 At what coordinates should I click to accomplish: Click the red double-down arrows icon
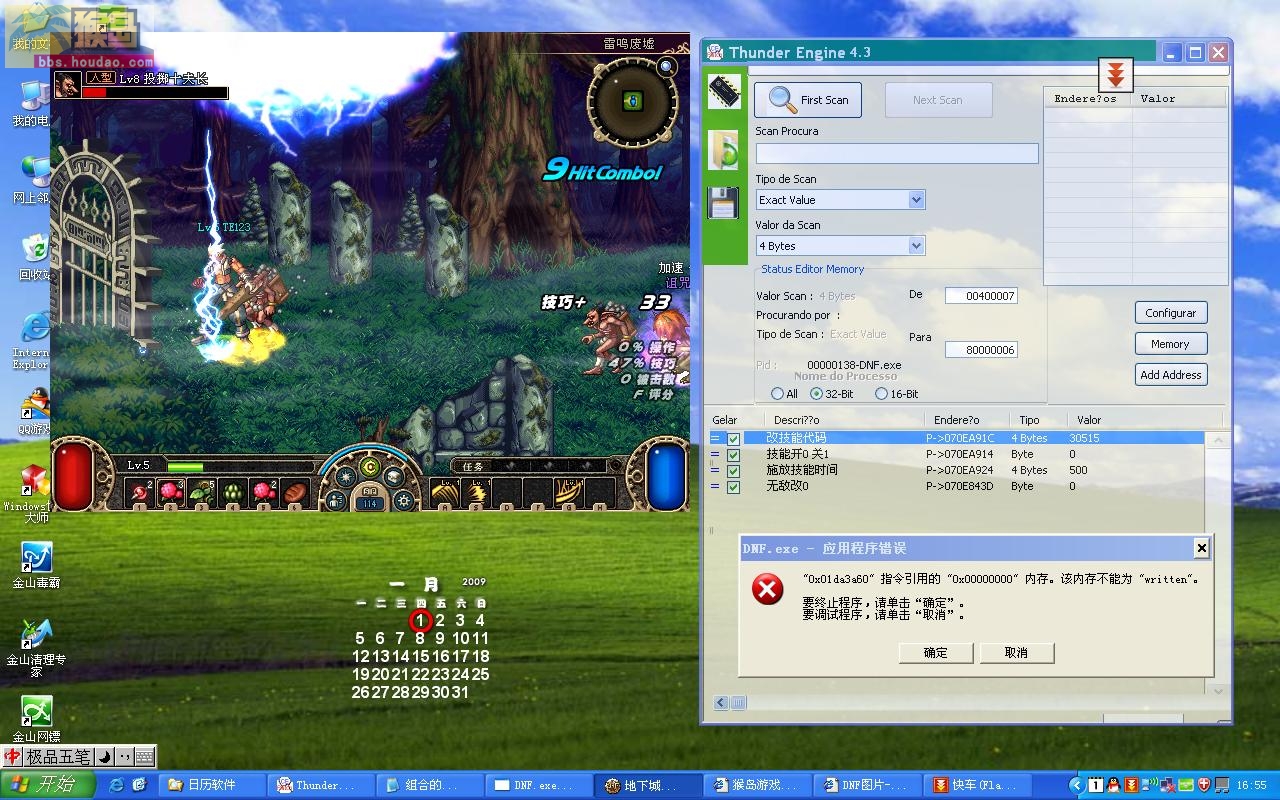(1116, 75)
